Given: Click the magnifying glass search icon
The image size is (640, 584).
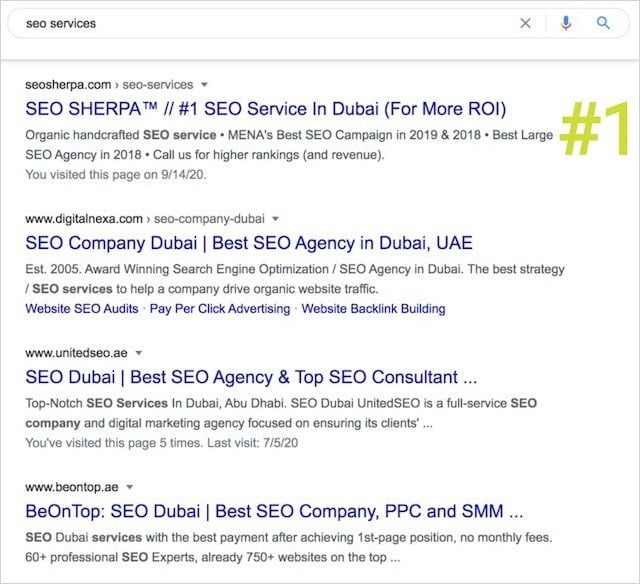Looking at the screenshot, I should click(x=603, y=23).
